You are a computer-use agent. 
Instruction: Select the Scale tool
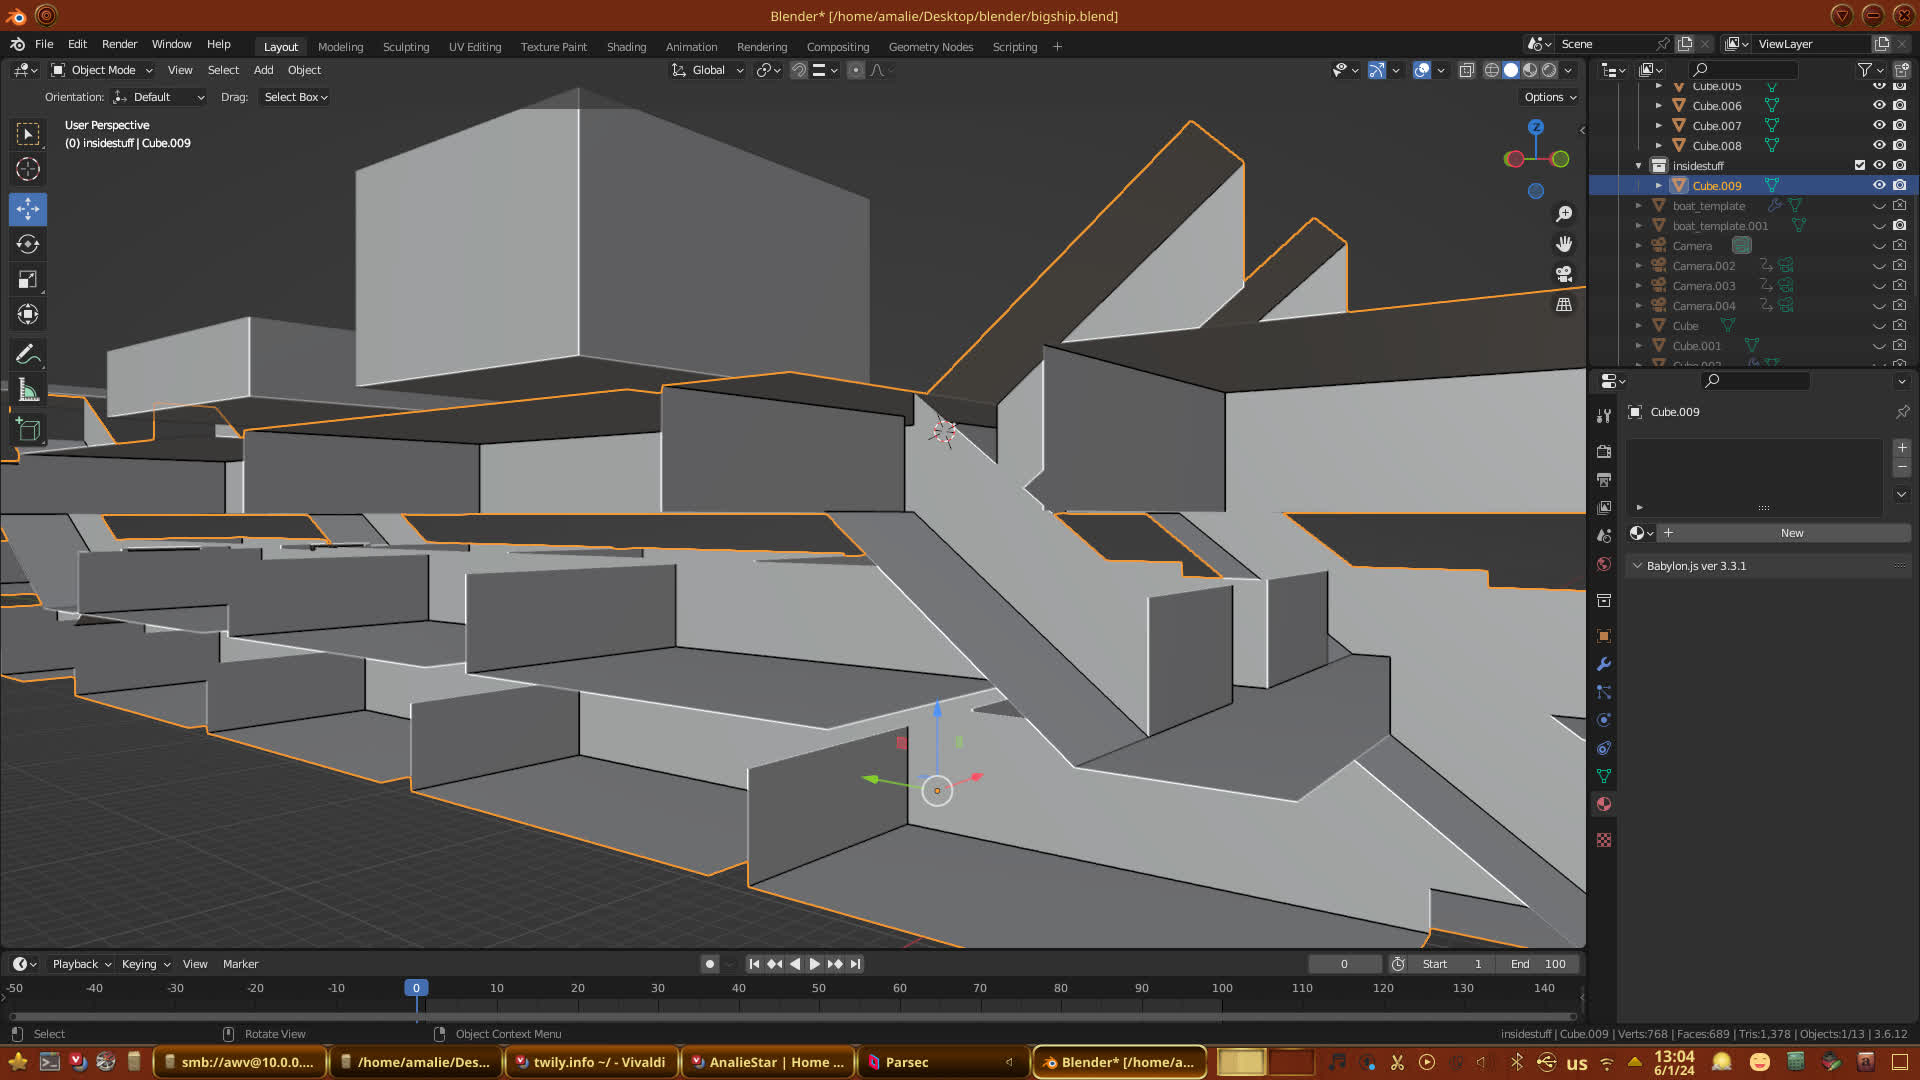tap(28, 280)
